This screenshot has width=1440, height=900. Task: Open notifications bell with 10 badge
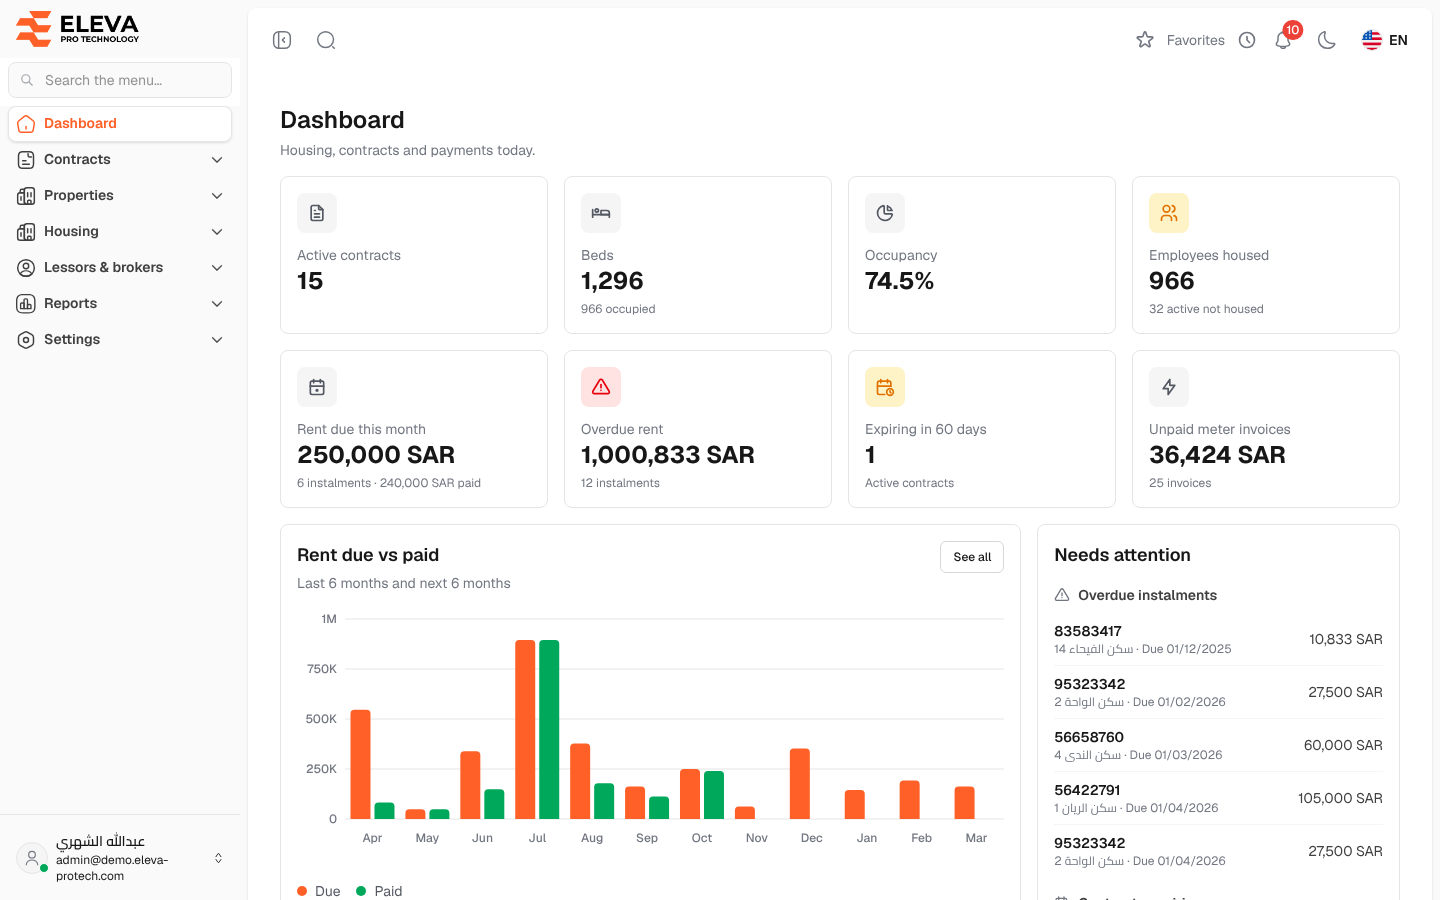[1284, 39]
